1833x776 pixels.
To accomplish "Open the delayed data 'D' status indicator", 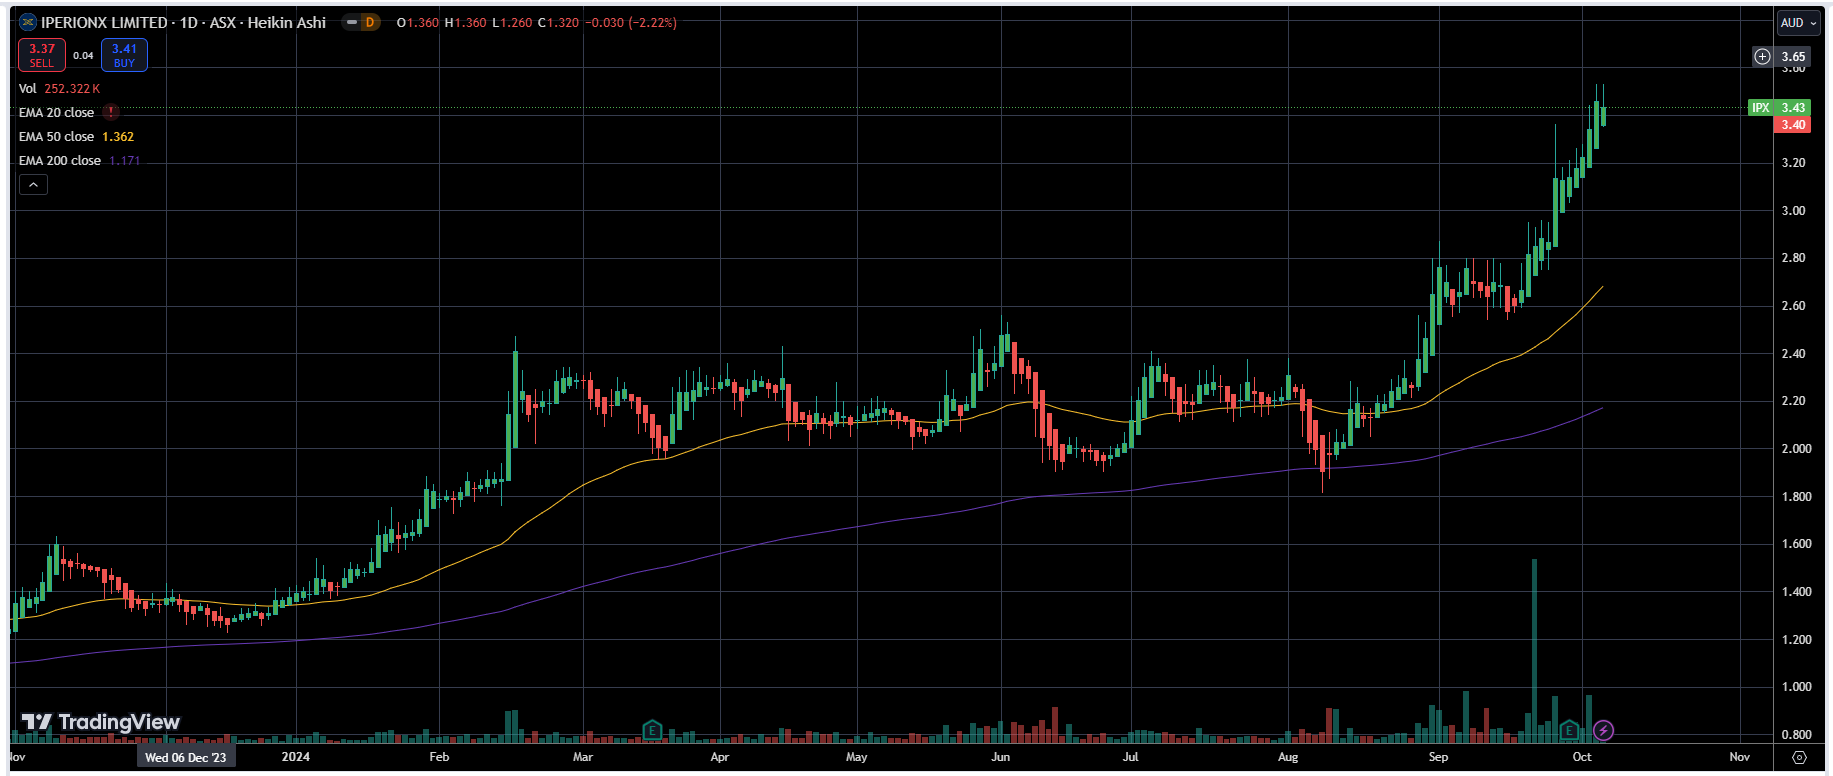I will pos(369,22).
